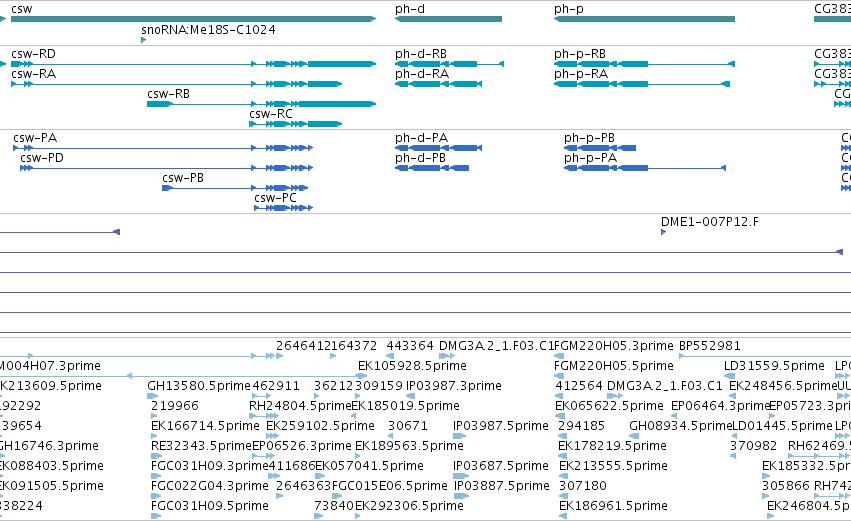The image size is (851, 521).
Task: Select the EK259102.5prime EST
Action: coord(320,426)
